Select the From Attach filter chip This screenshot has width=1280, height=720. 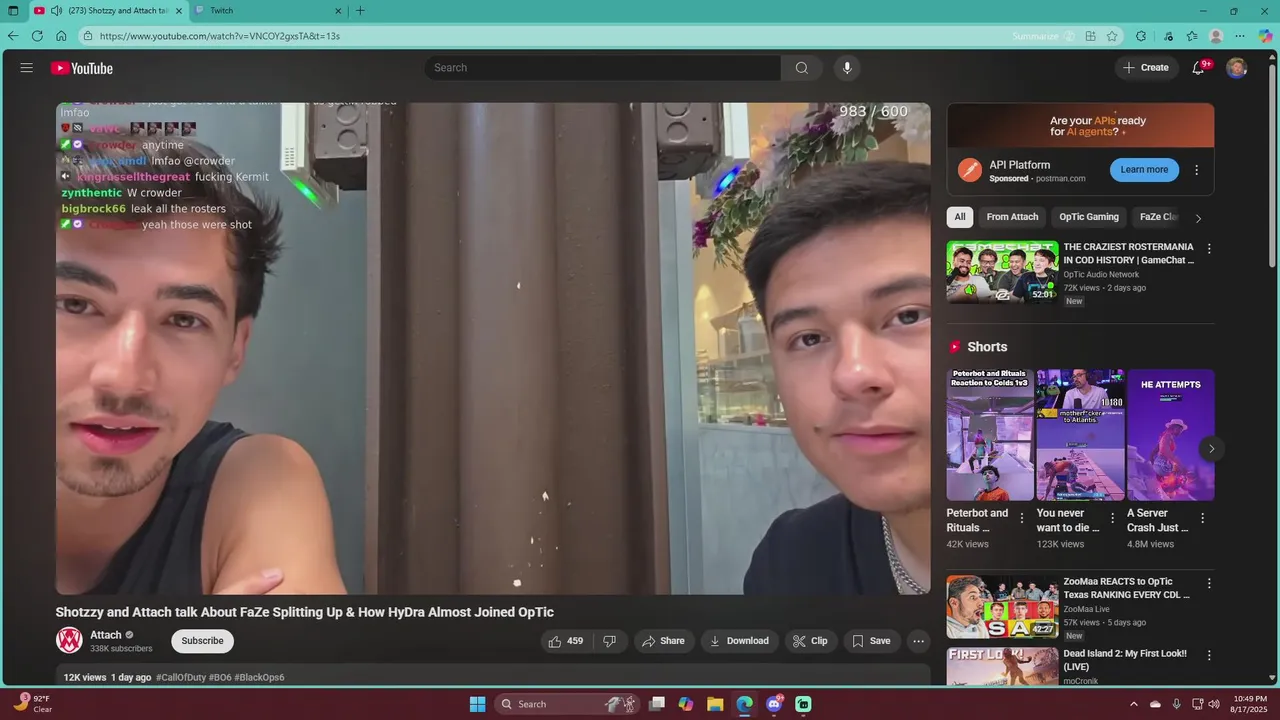coord(1012,217)
